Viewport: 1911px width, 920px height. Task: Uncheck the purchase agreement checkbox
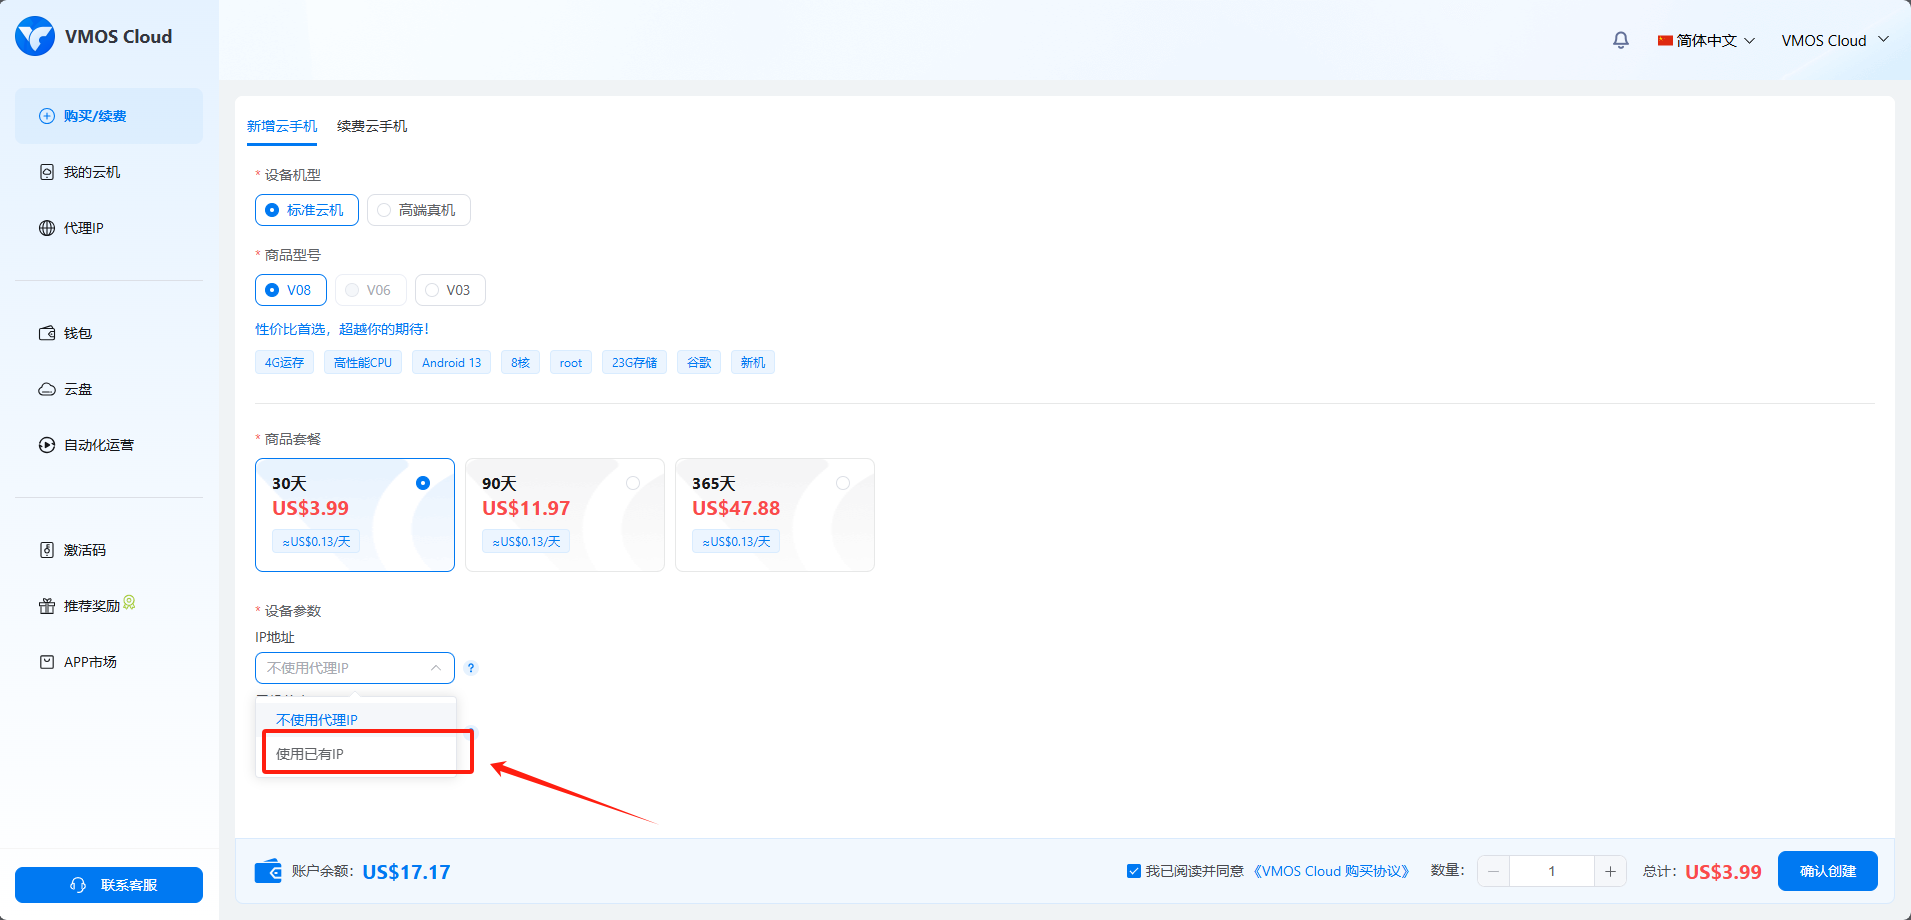(x=1134, y=871)
